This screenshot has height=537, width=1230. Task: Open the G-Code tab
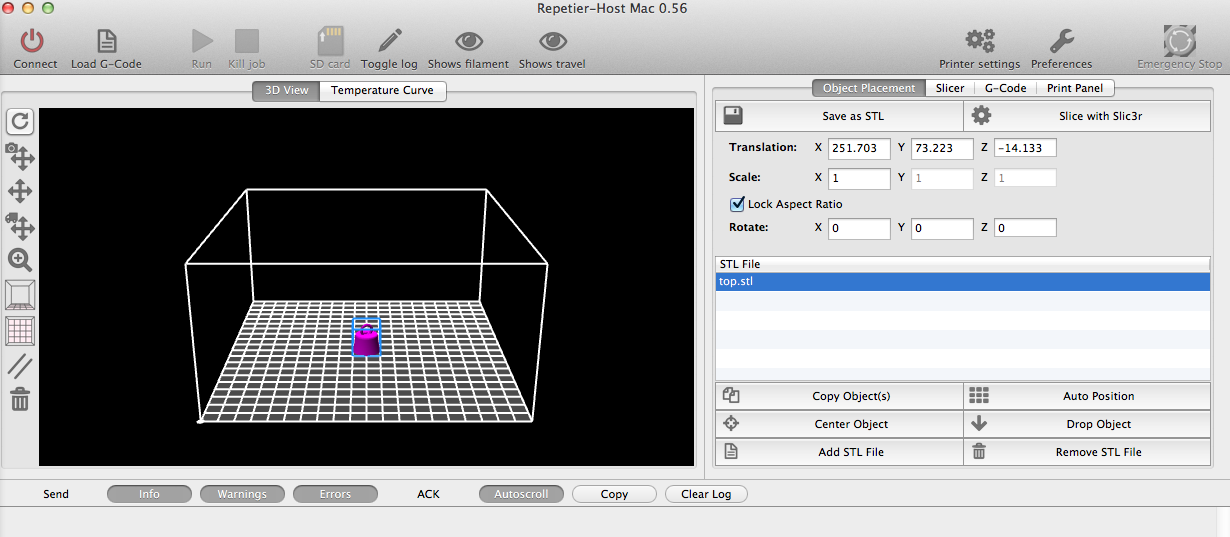[1005, 88]
